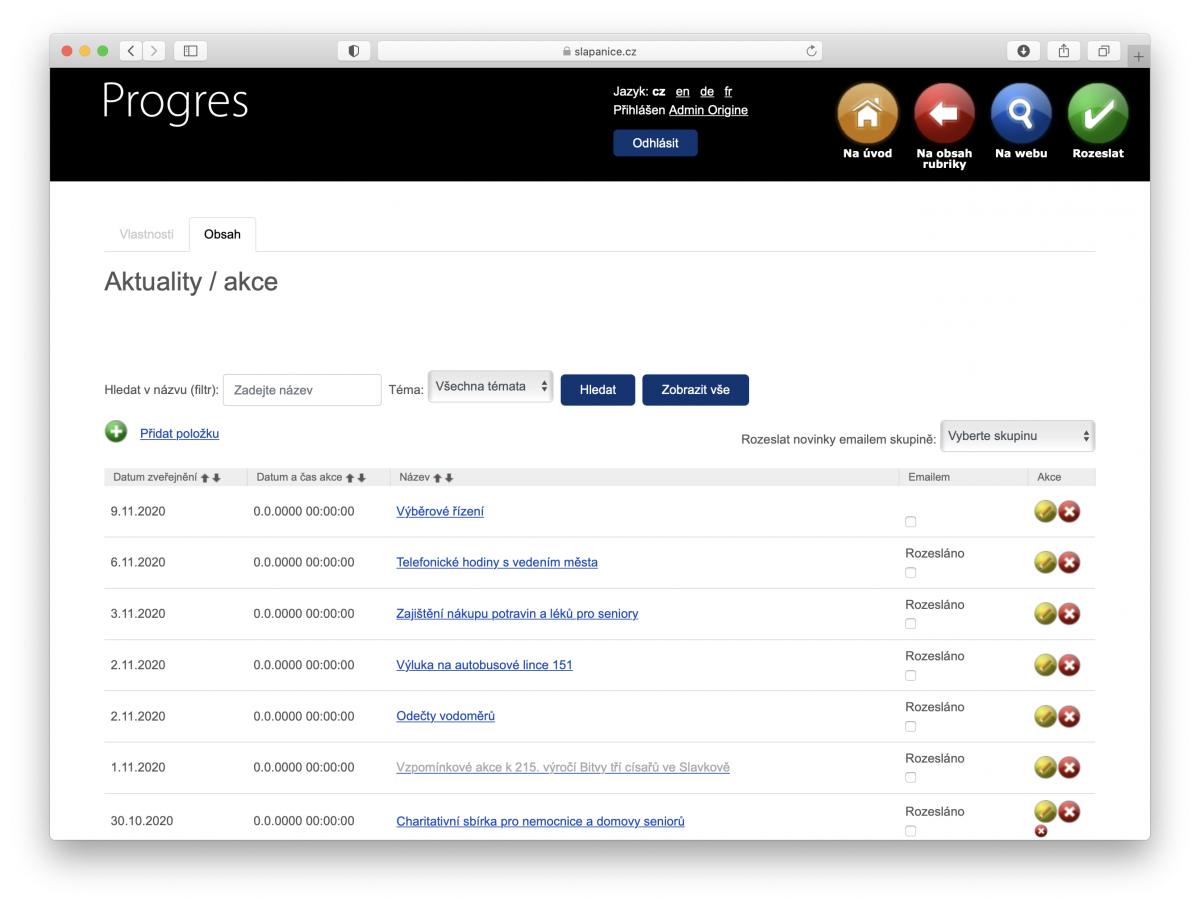Open the Na webu magnifier icon
The width and height of the screenshot is (1200, 906).
1021,114
